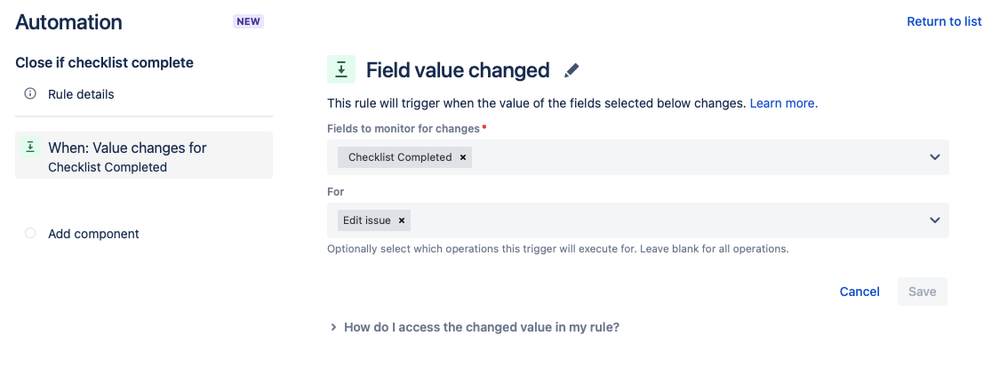The height and width of the screenshot is (368, 999).
Task: Click the green Field value changed trigger icon
Action: click(x=341, y=69)
